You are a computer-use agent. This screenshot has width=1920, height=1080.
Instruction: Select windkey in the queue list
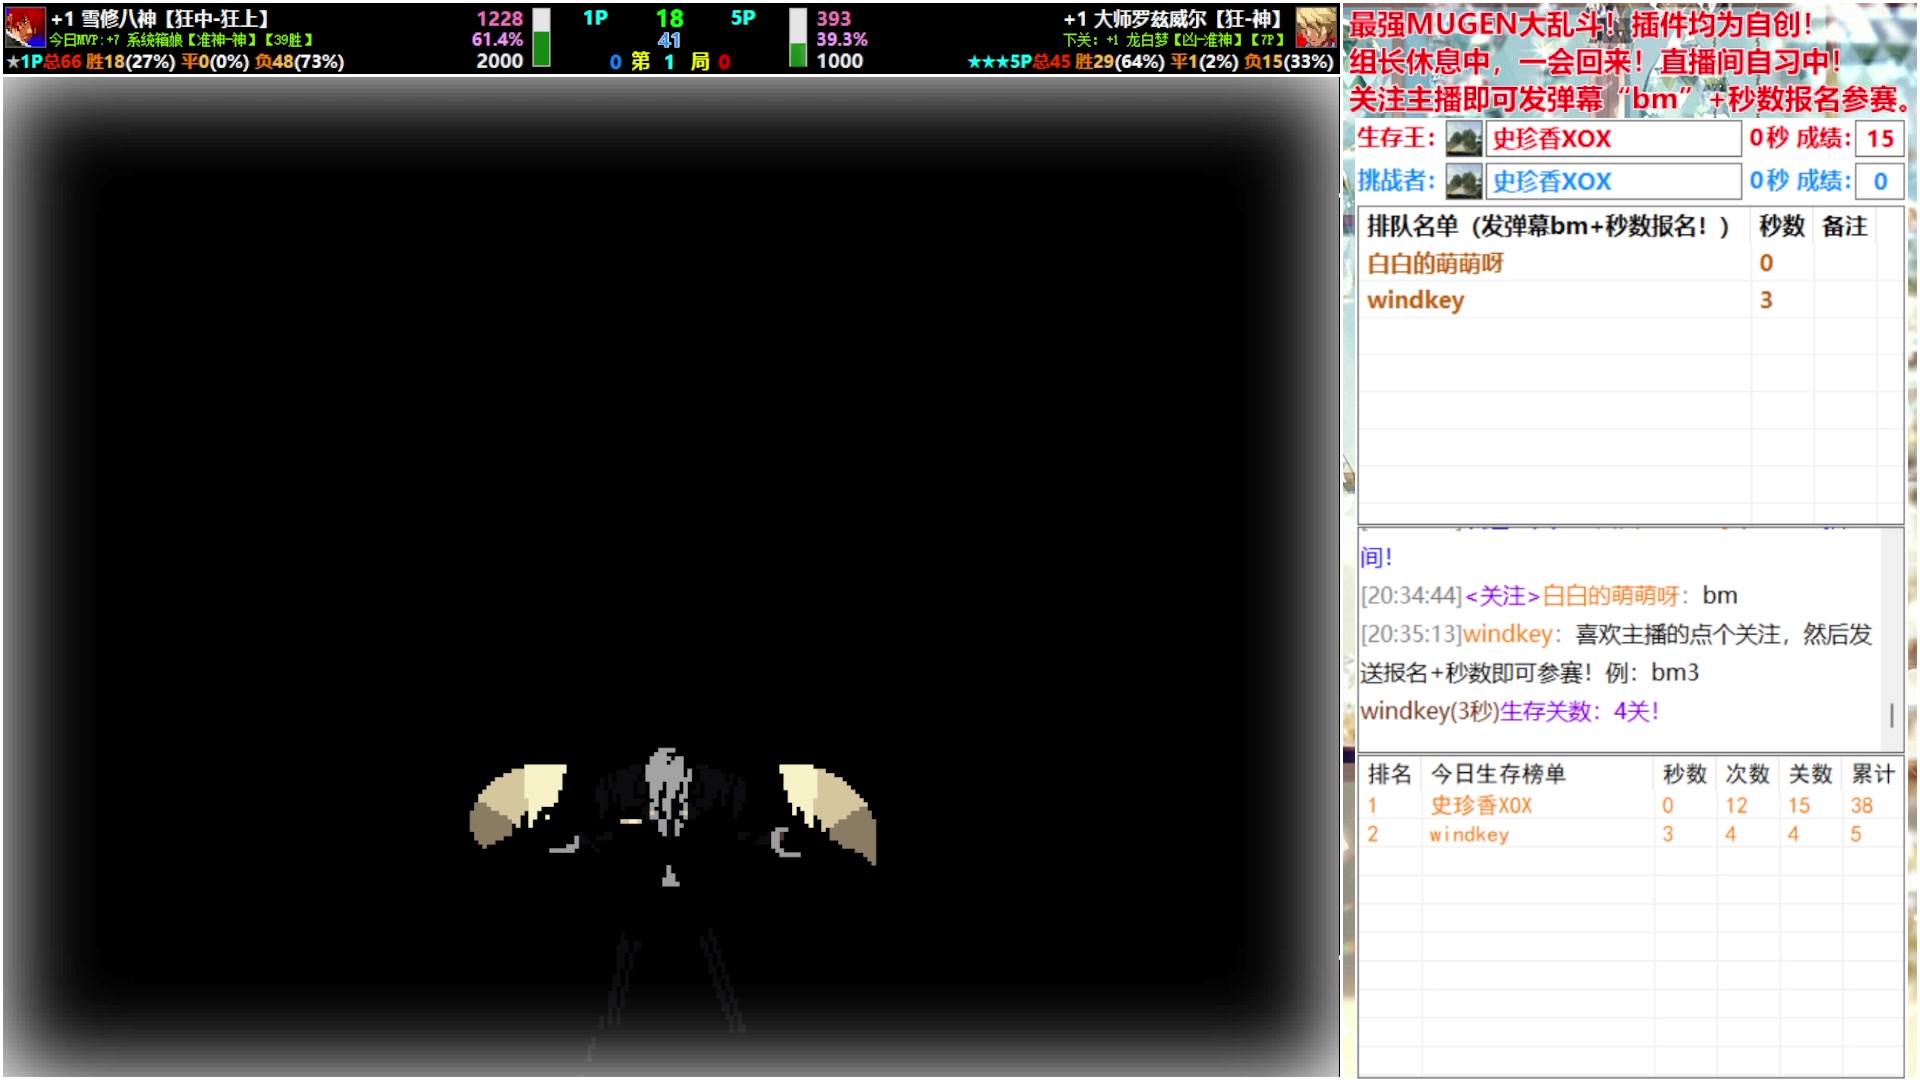[x=1414, y=300]
